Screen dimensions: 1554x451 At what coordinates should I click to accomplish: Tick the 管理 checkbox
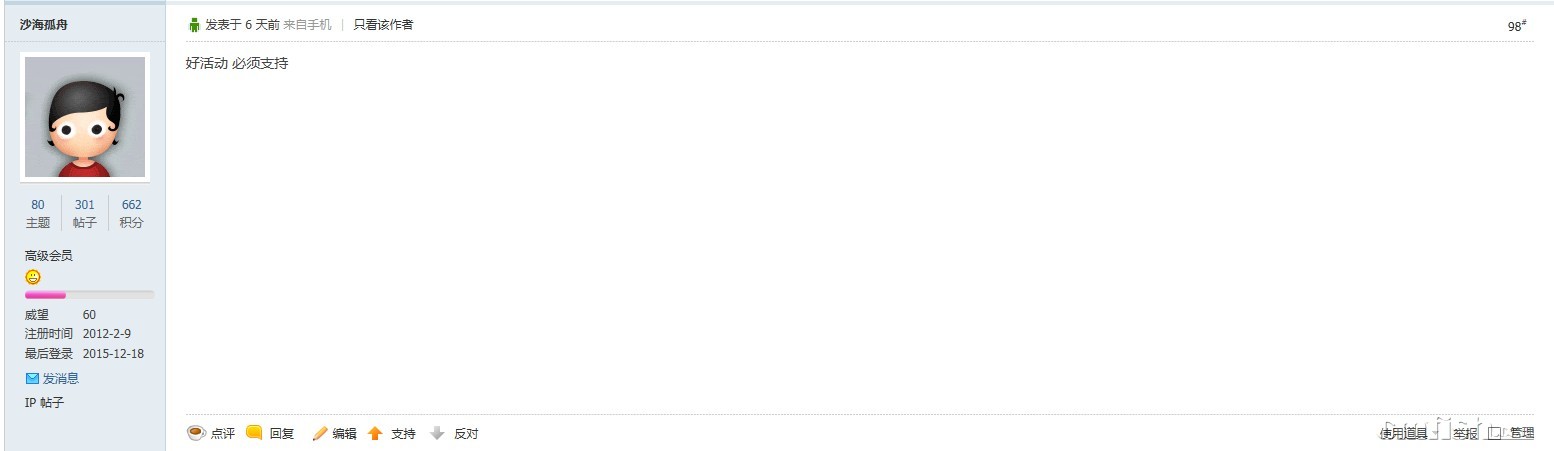click(x=1495, y=433)
